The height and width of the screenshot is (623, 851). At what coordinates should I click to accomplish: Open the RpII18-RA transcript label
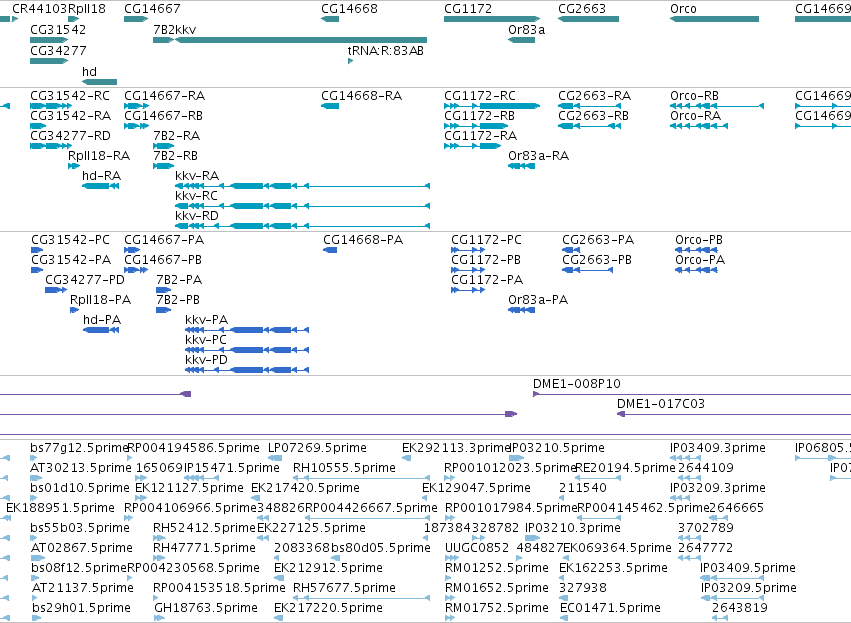(99, 156)
